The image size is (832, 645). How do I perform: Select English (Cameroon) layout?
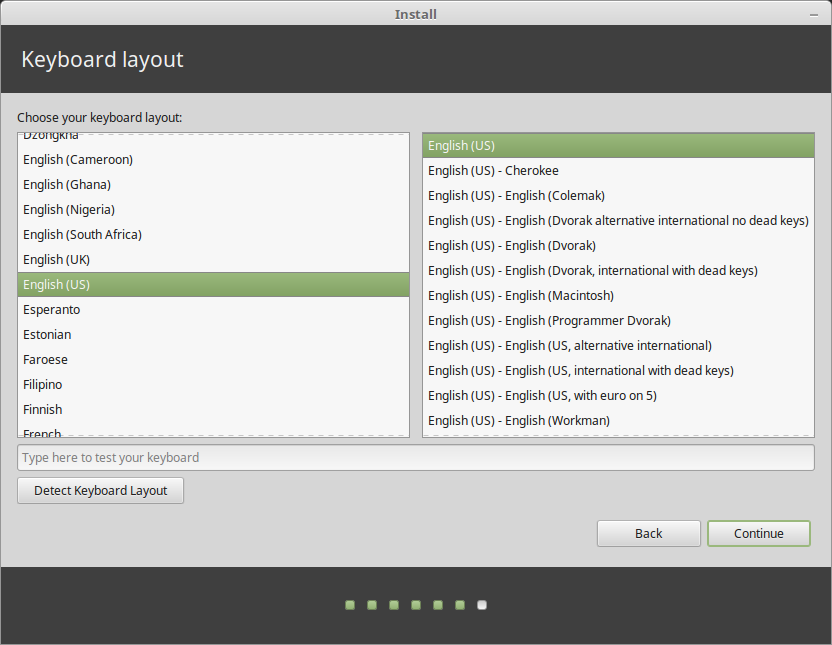tap(213, 160)
